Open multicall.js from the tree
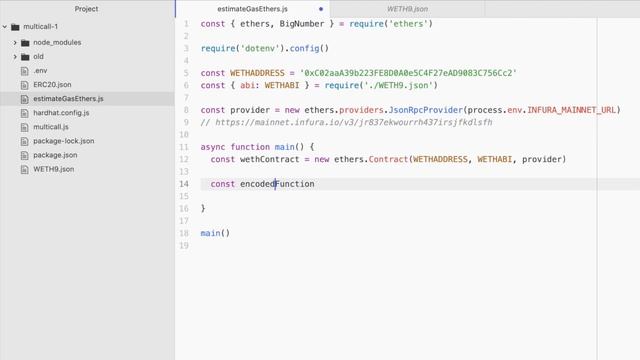The image size is (640, 360). click(x=51, y=127)
